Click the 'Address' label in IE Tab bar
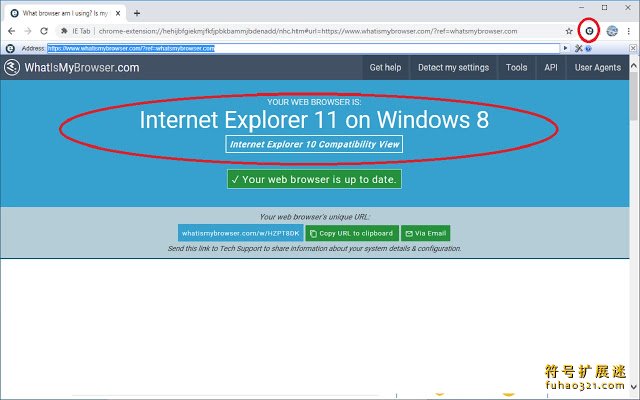 coord(33,49)
